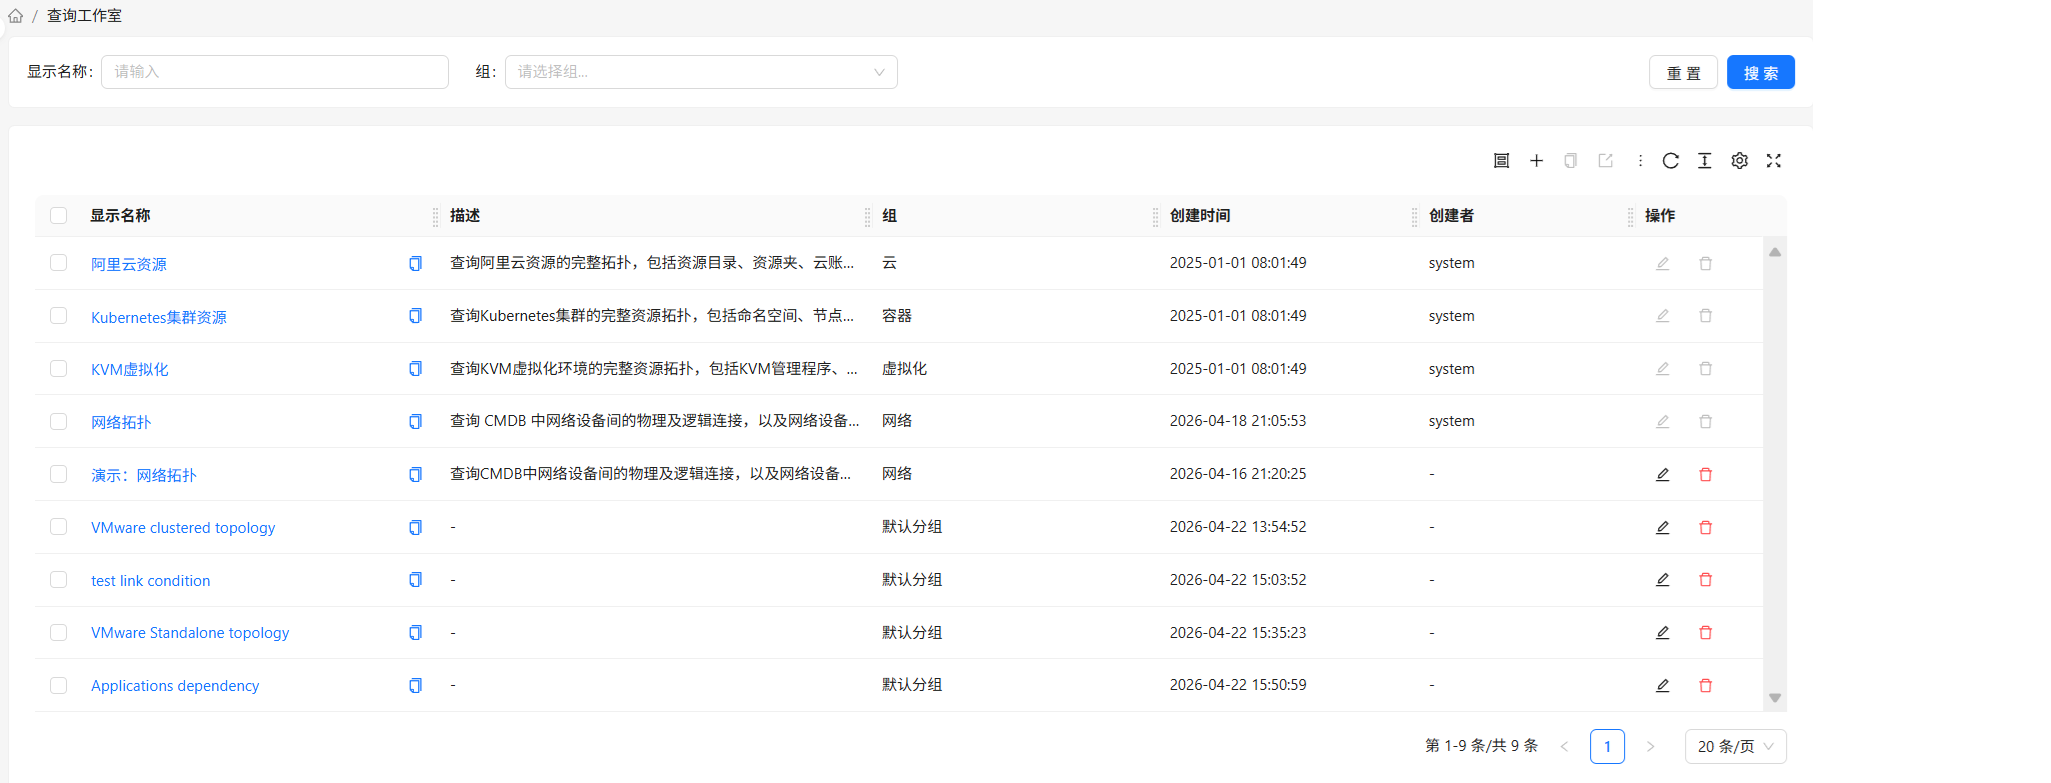The height and width of the screenshot is (783, 2051).
Task: Edit the Applications dependency row
Action: point(1663,686)
